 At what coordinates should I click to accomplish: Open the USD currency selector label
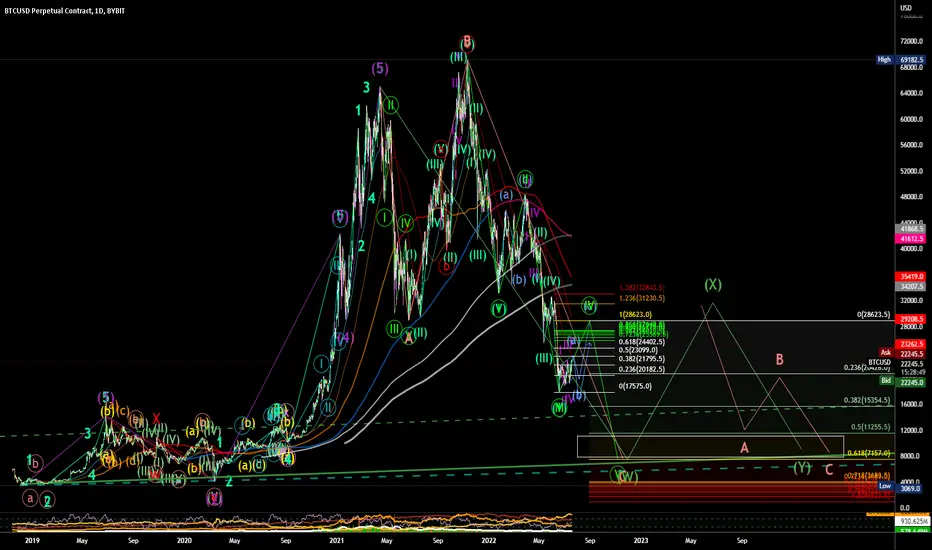click(906, 8)
